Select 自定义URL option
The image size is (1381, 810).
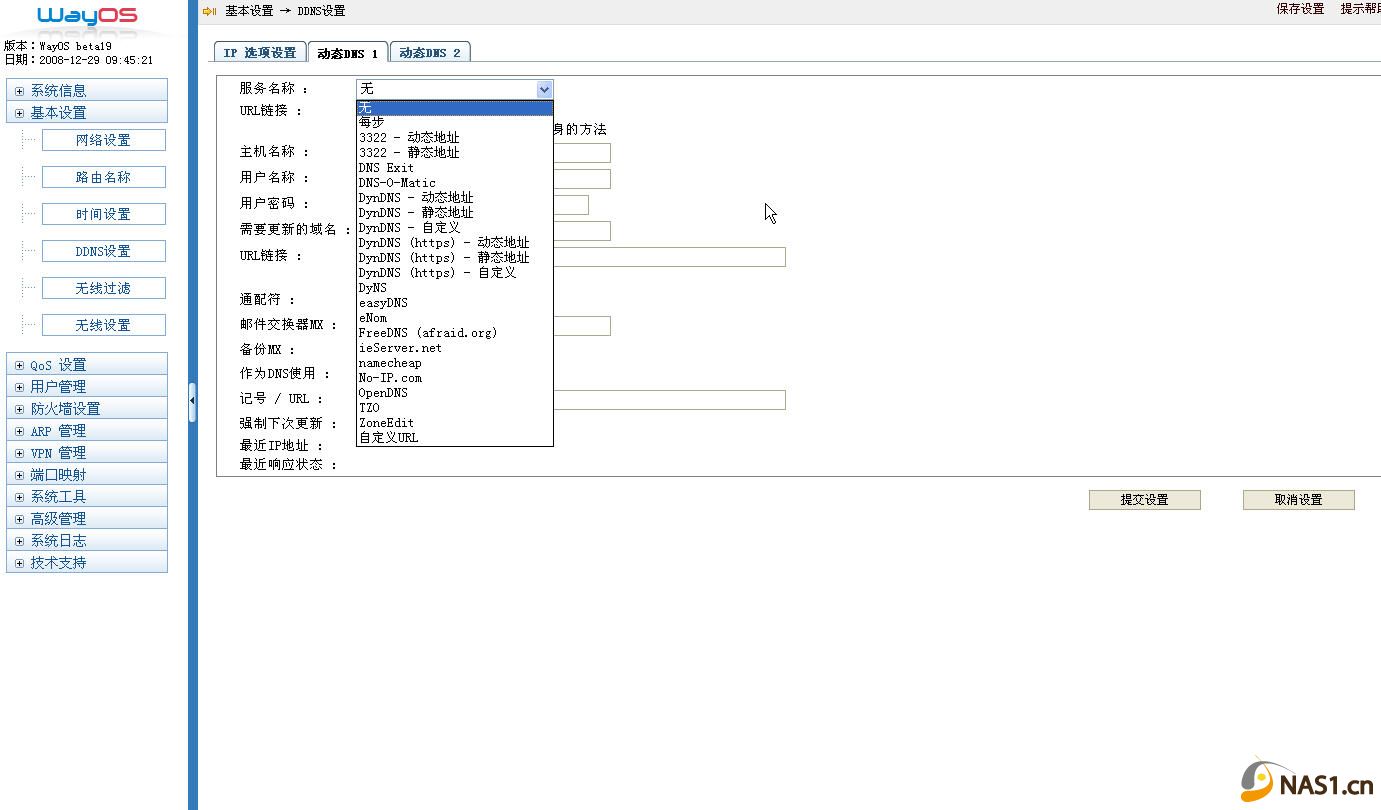(455, 437)
